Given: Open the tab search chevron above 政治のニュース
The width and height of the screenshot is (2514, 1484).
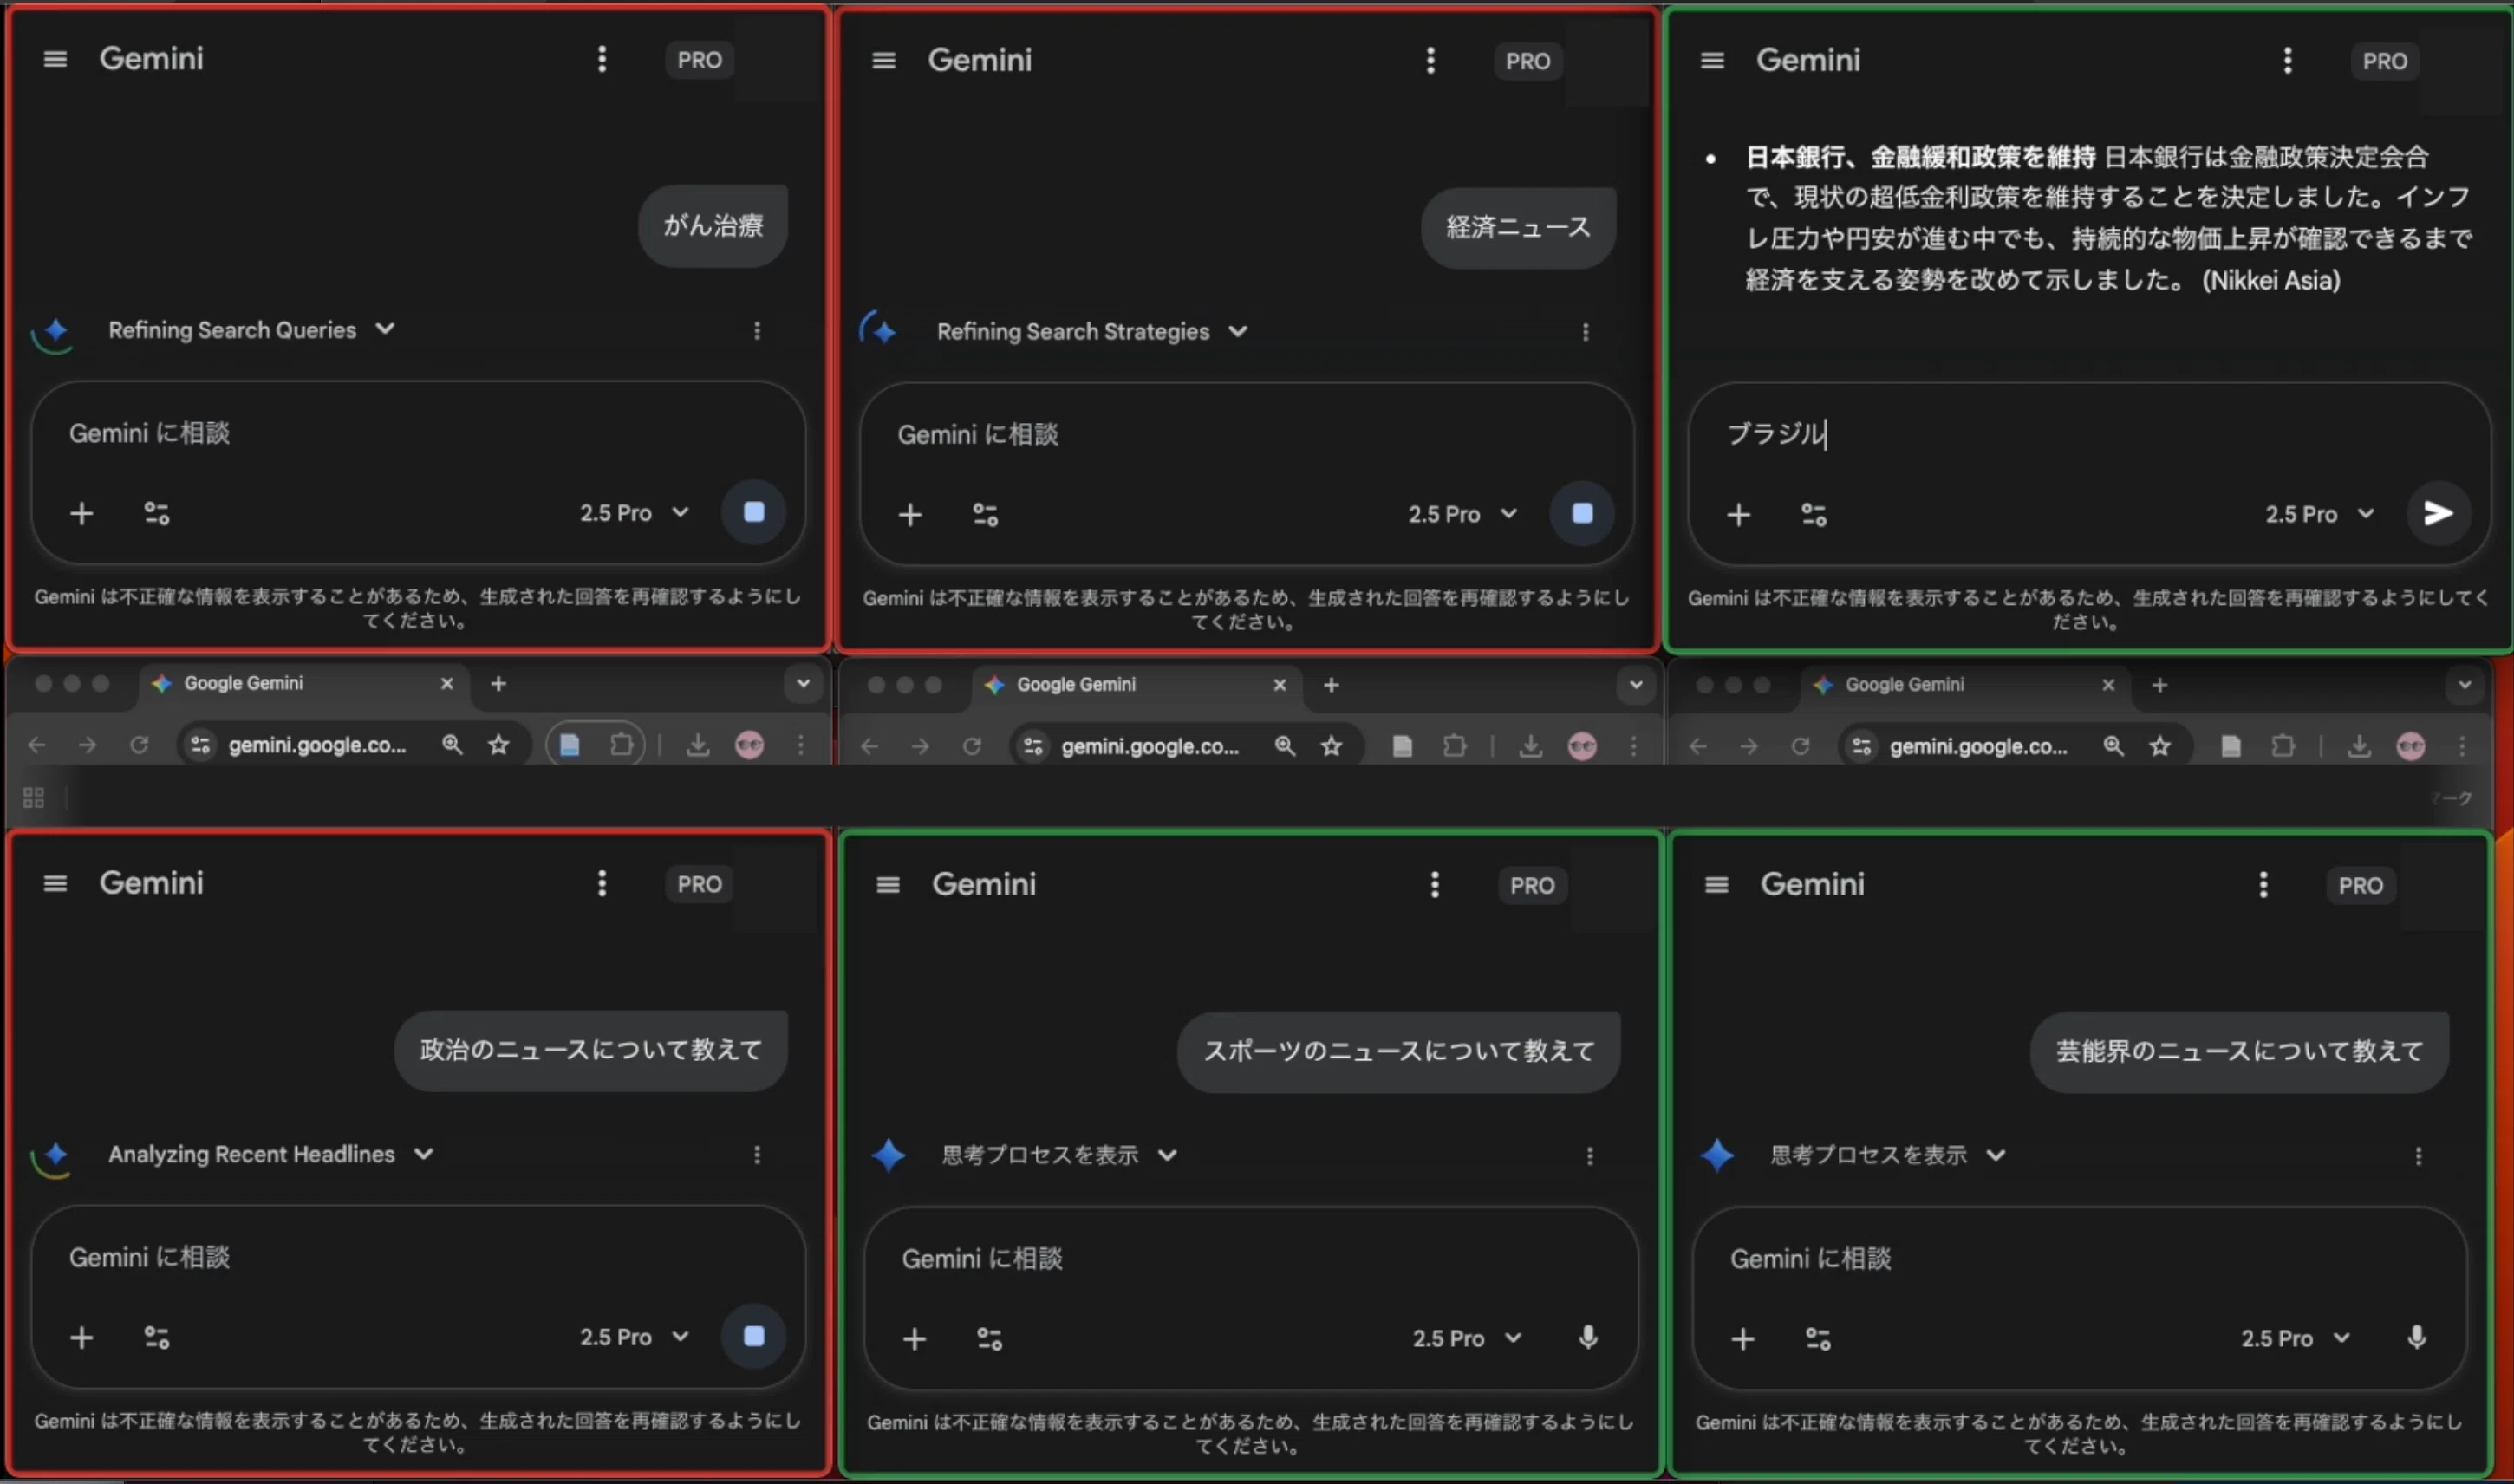Looking at the screenshot, I should point(803,684).
